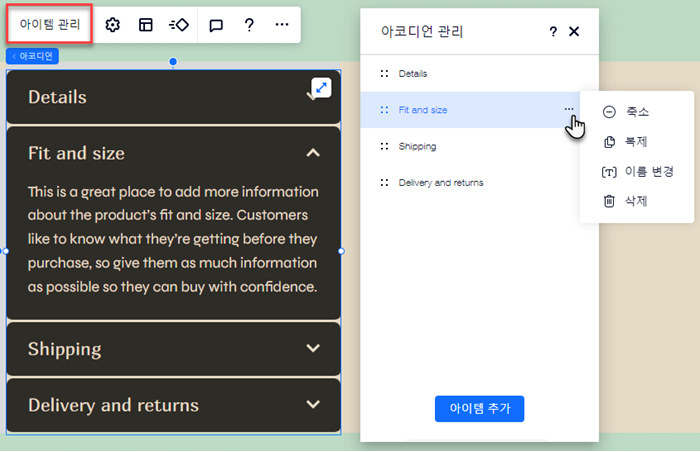Click the 아코디언 breadcrumb label
Image resolution: width=700 pixels, height=452 pixels.
tap(33, 56)
